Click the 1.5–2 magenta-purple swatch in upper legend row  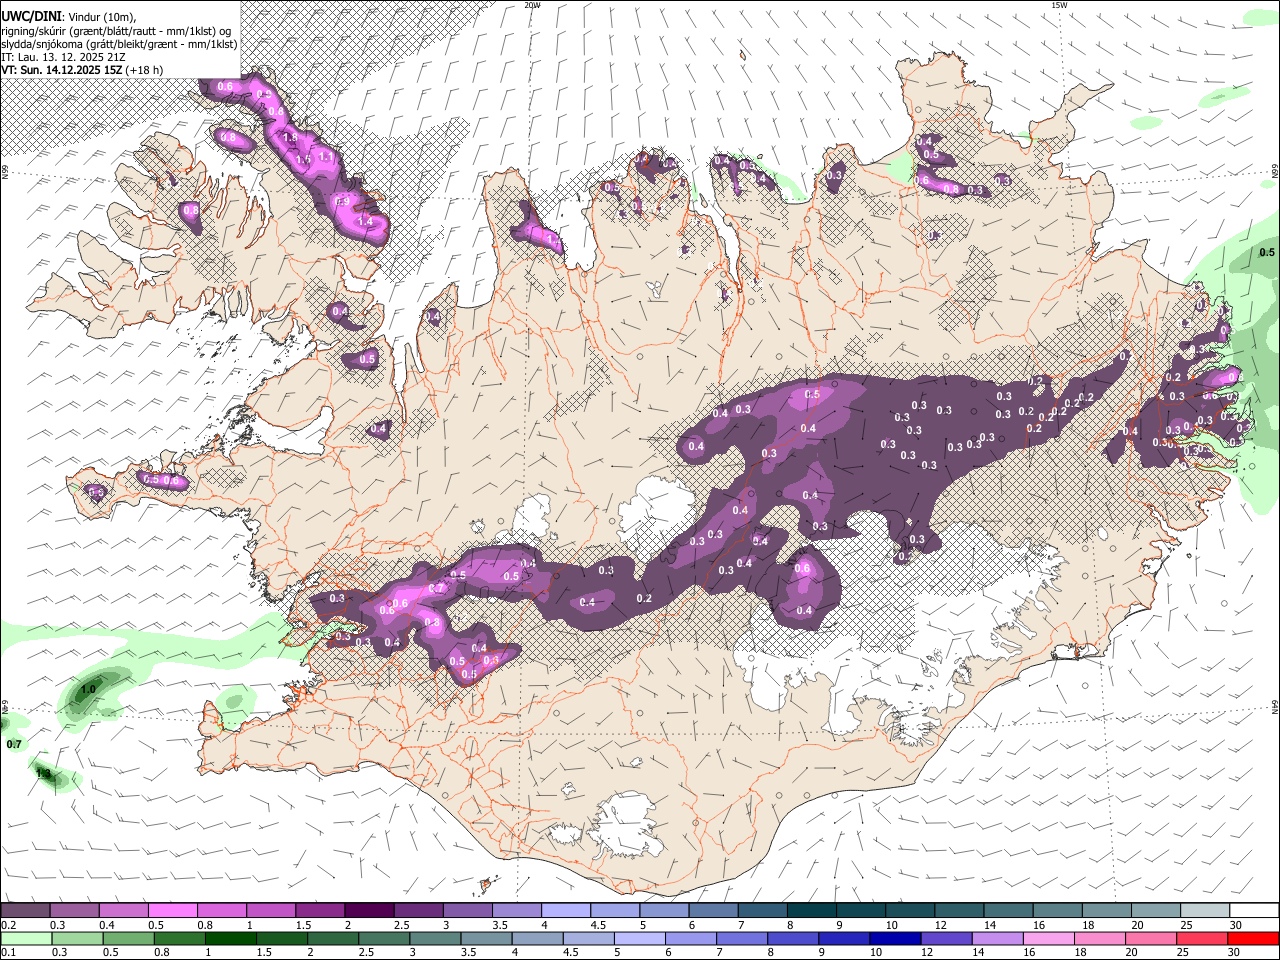tap(320, 910)
